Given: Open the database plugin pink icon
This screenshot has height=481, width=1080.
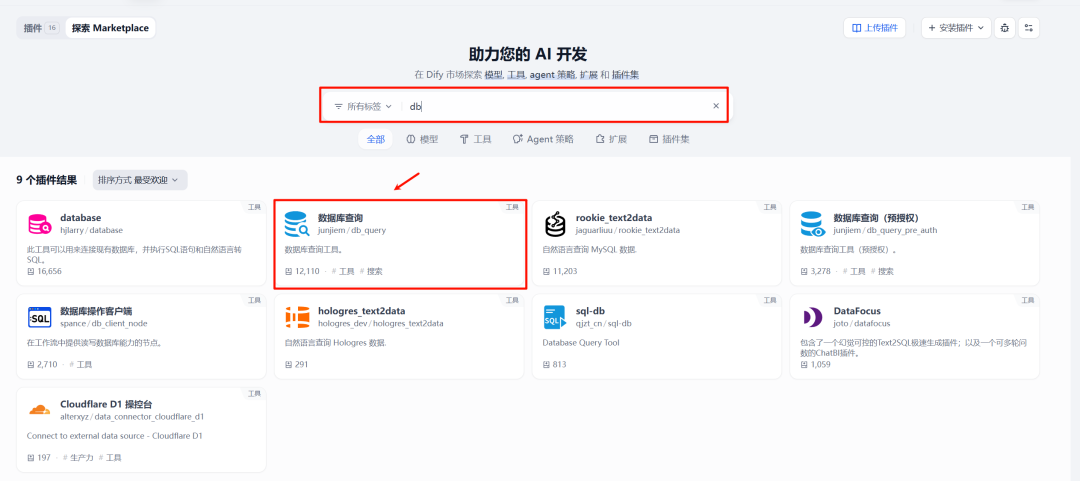Looking at the screenshot, I should coord(39,224).
